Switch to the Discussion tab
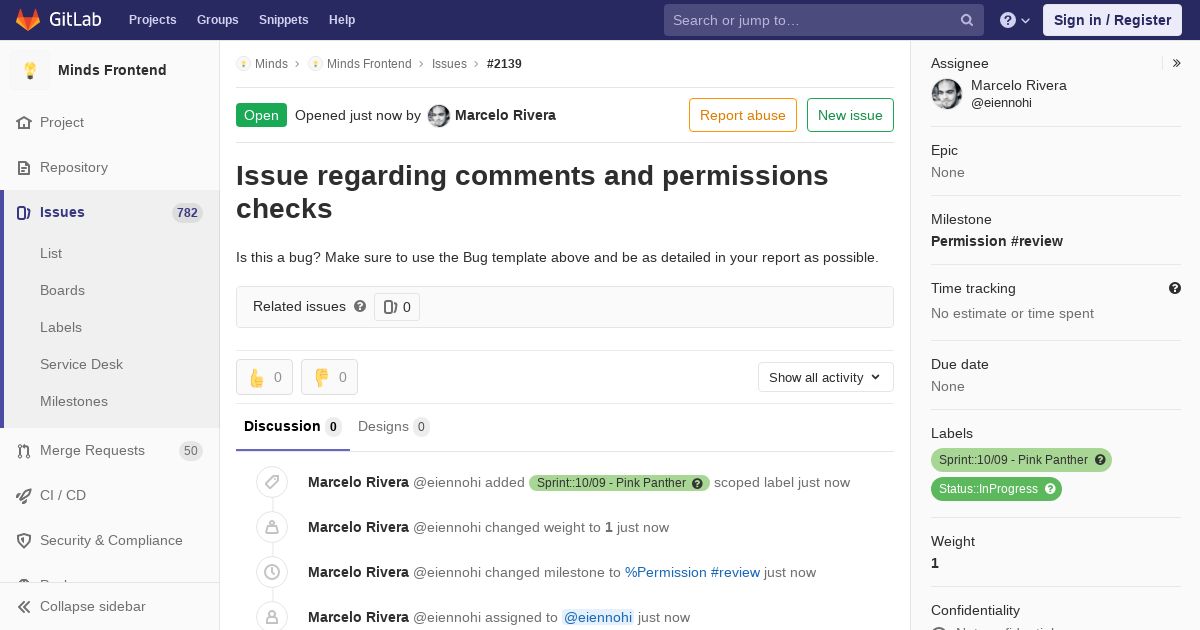 (x=293, y=427)
